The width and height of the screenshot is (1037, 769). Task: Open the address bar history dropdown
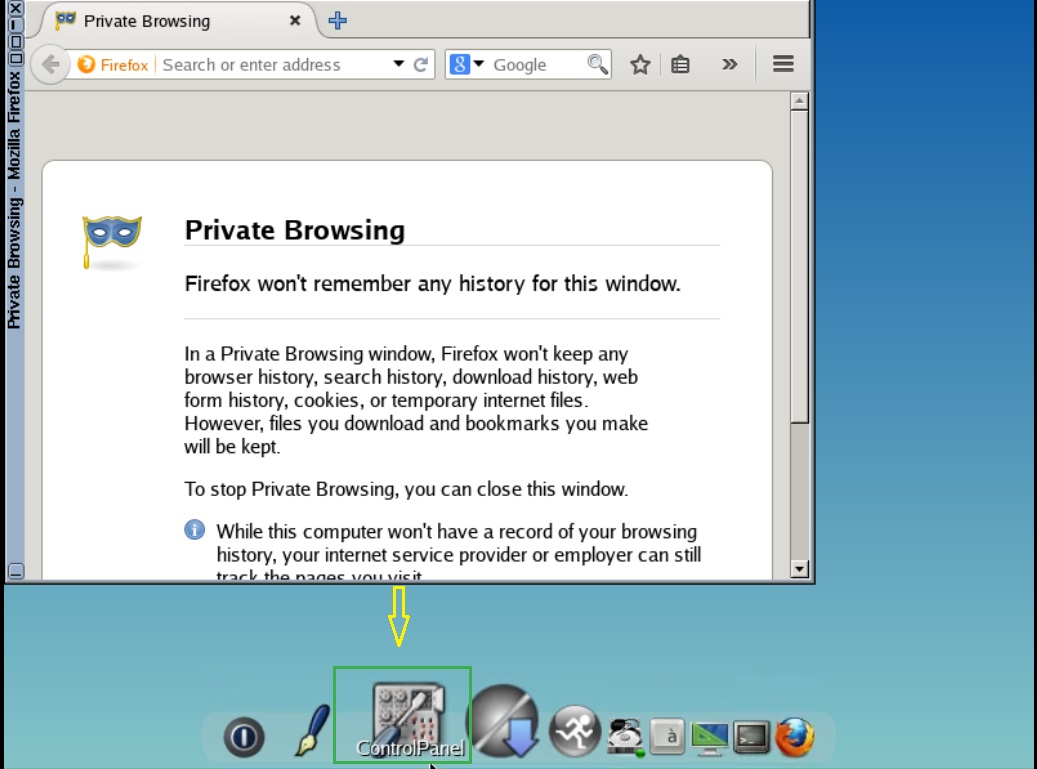click(398, 64)
